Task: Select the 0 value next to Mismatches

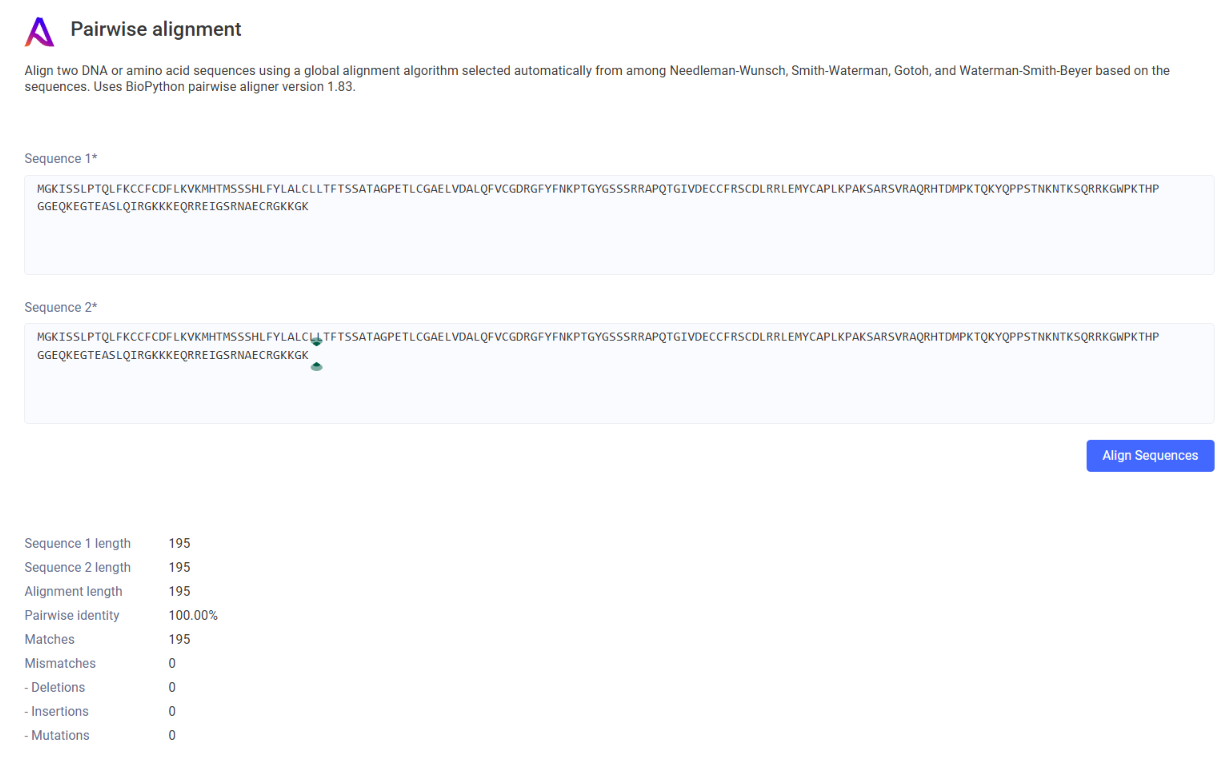Action: click(172, 663)
